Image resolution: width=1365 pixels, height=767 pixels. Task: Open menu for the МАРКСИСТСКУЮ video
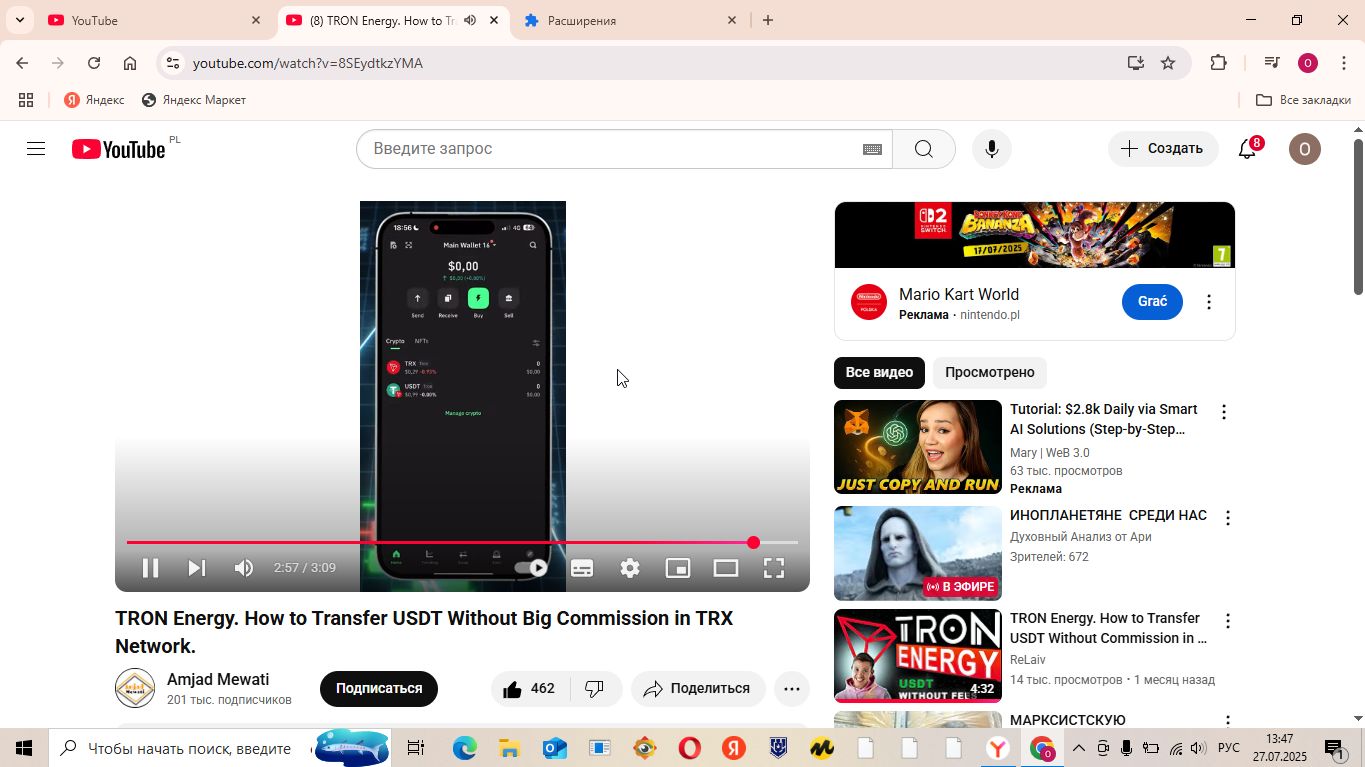1228,720
